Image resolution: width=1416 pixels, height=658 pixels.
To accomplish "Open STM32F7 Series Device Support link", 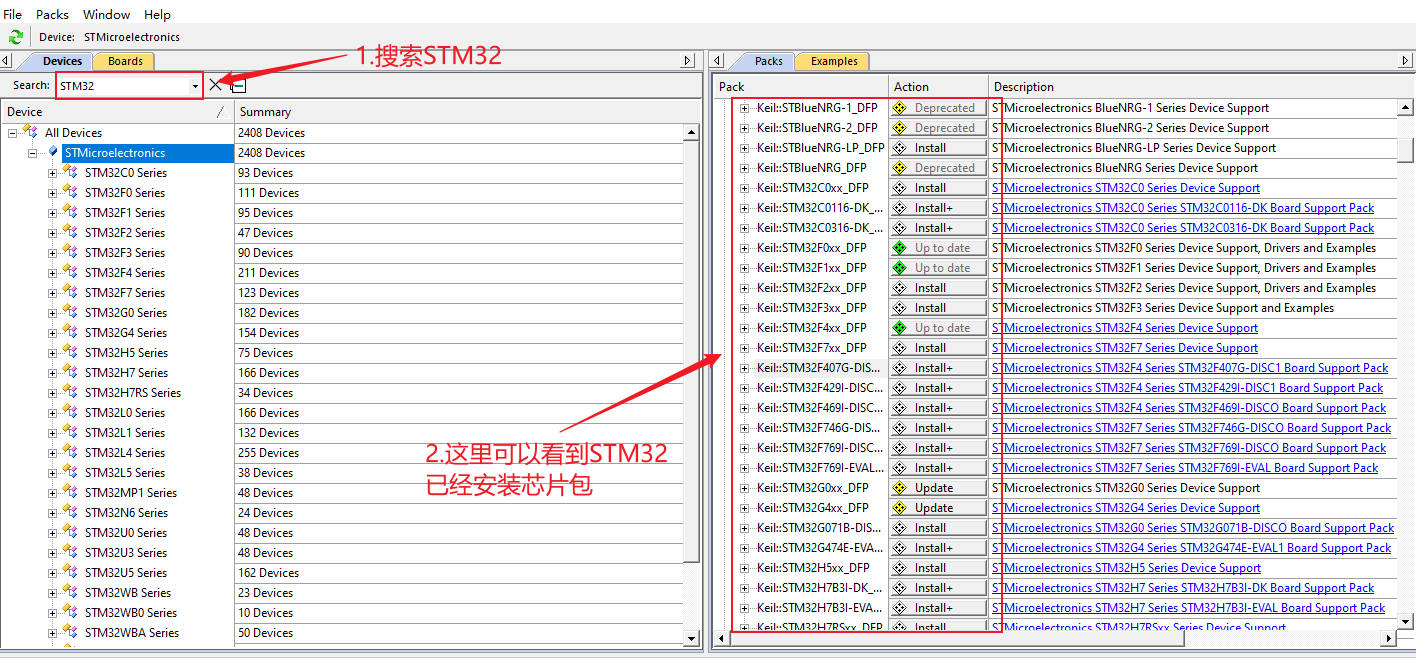I will 1125,348.
